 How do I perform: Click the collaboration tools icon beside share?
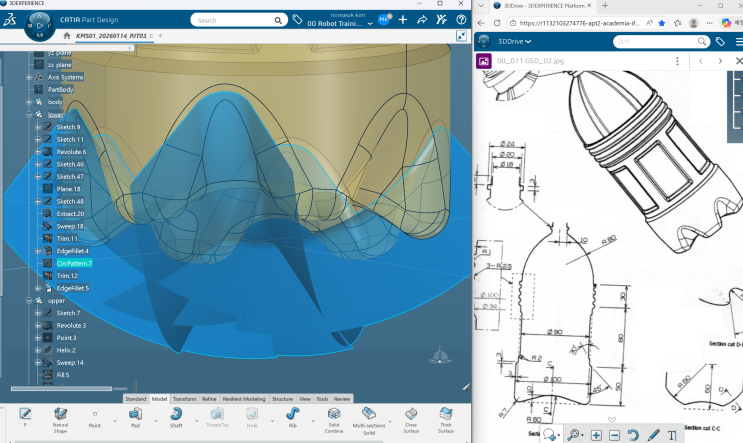pyautogui.click(x=441, y=20)
